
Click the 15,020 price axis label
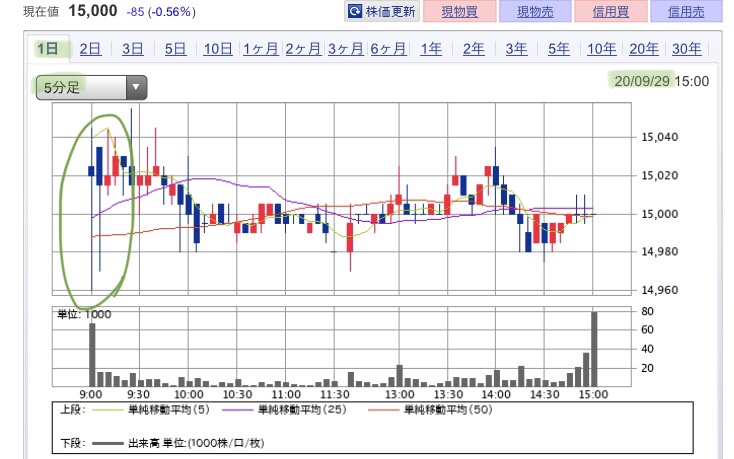(660, 175)
